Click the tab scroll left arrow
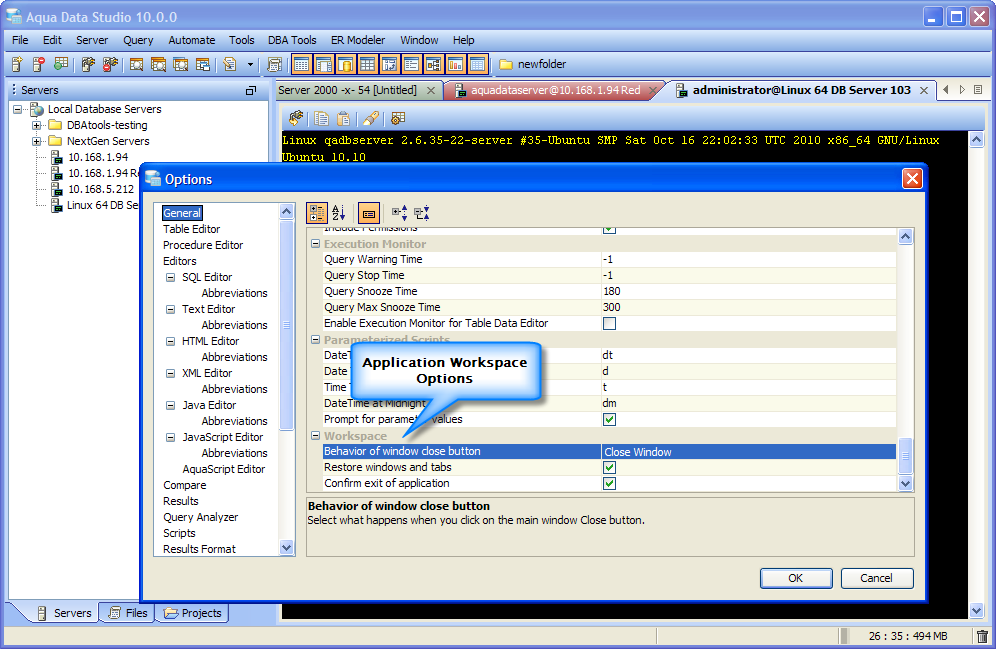The height and width of the screenshot is (649, 996). (x=946, y=90)
